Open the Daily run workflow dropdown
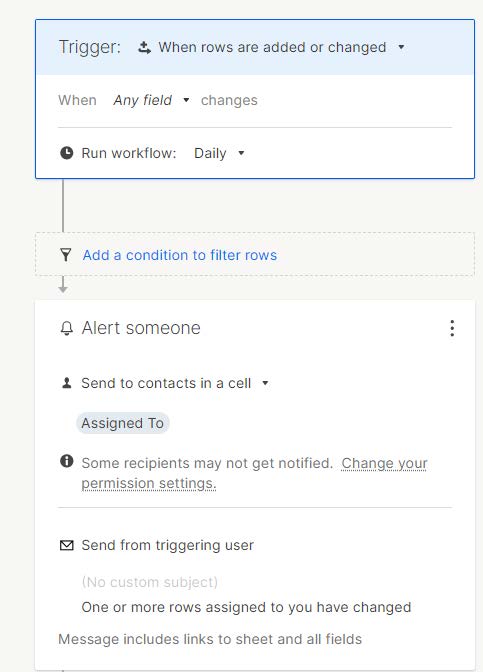The height and width of the screenshot is (672, 483). (x=219, y=153)
